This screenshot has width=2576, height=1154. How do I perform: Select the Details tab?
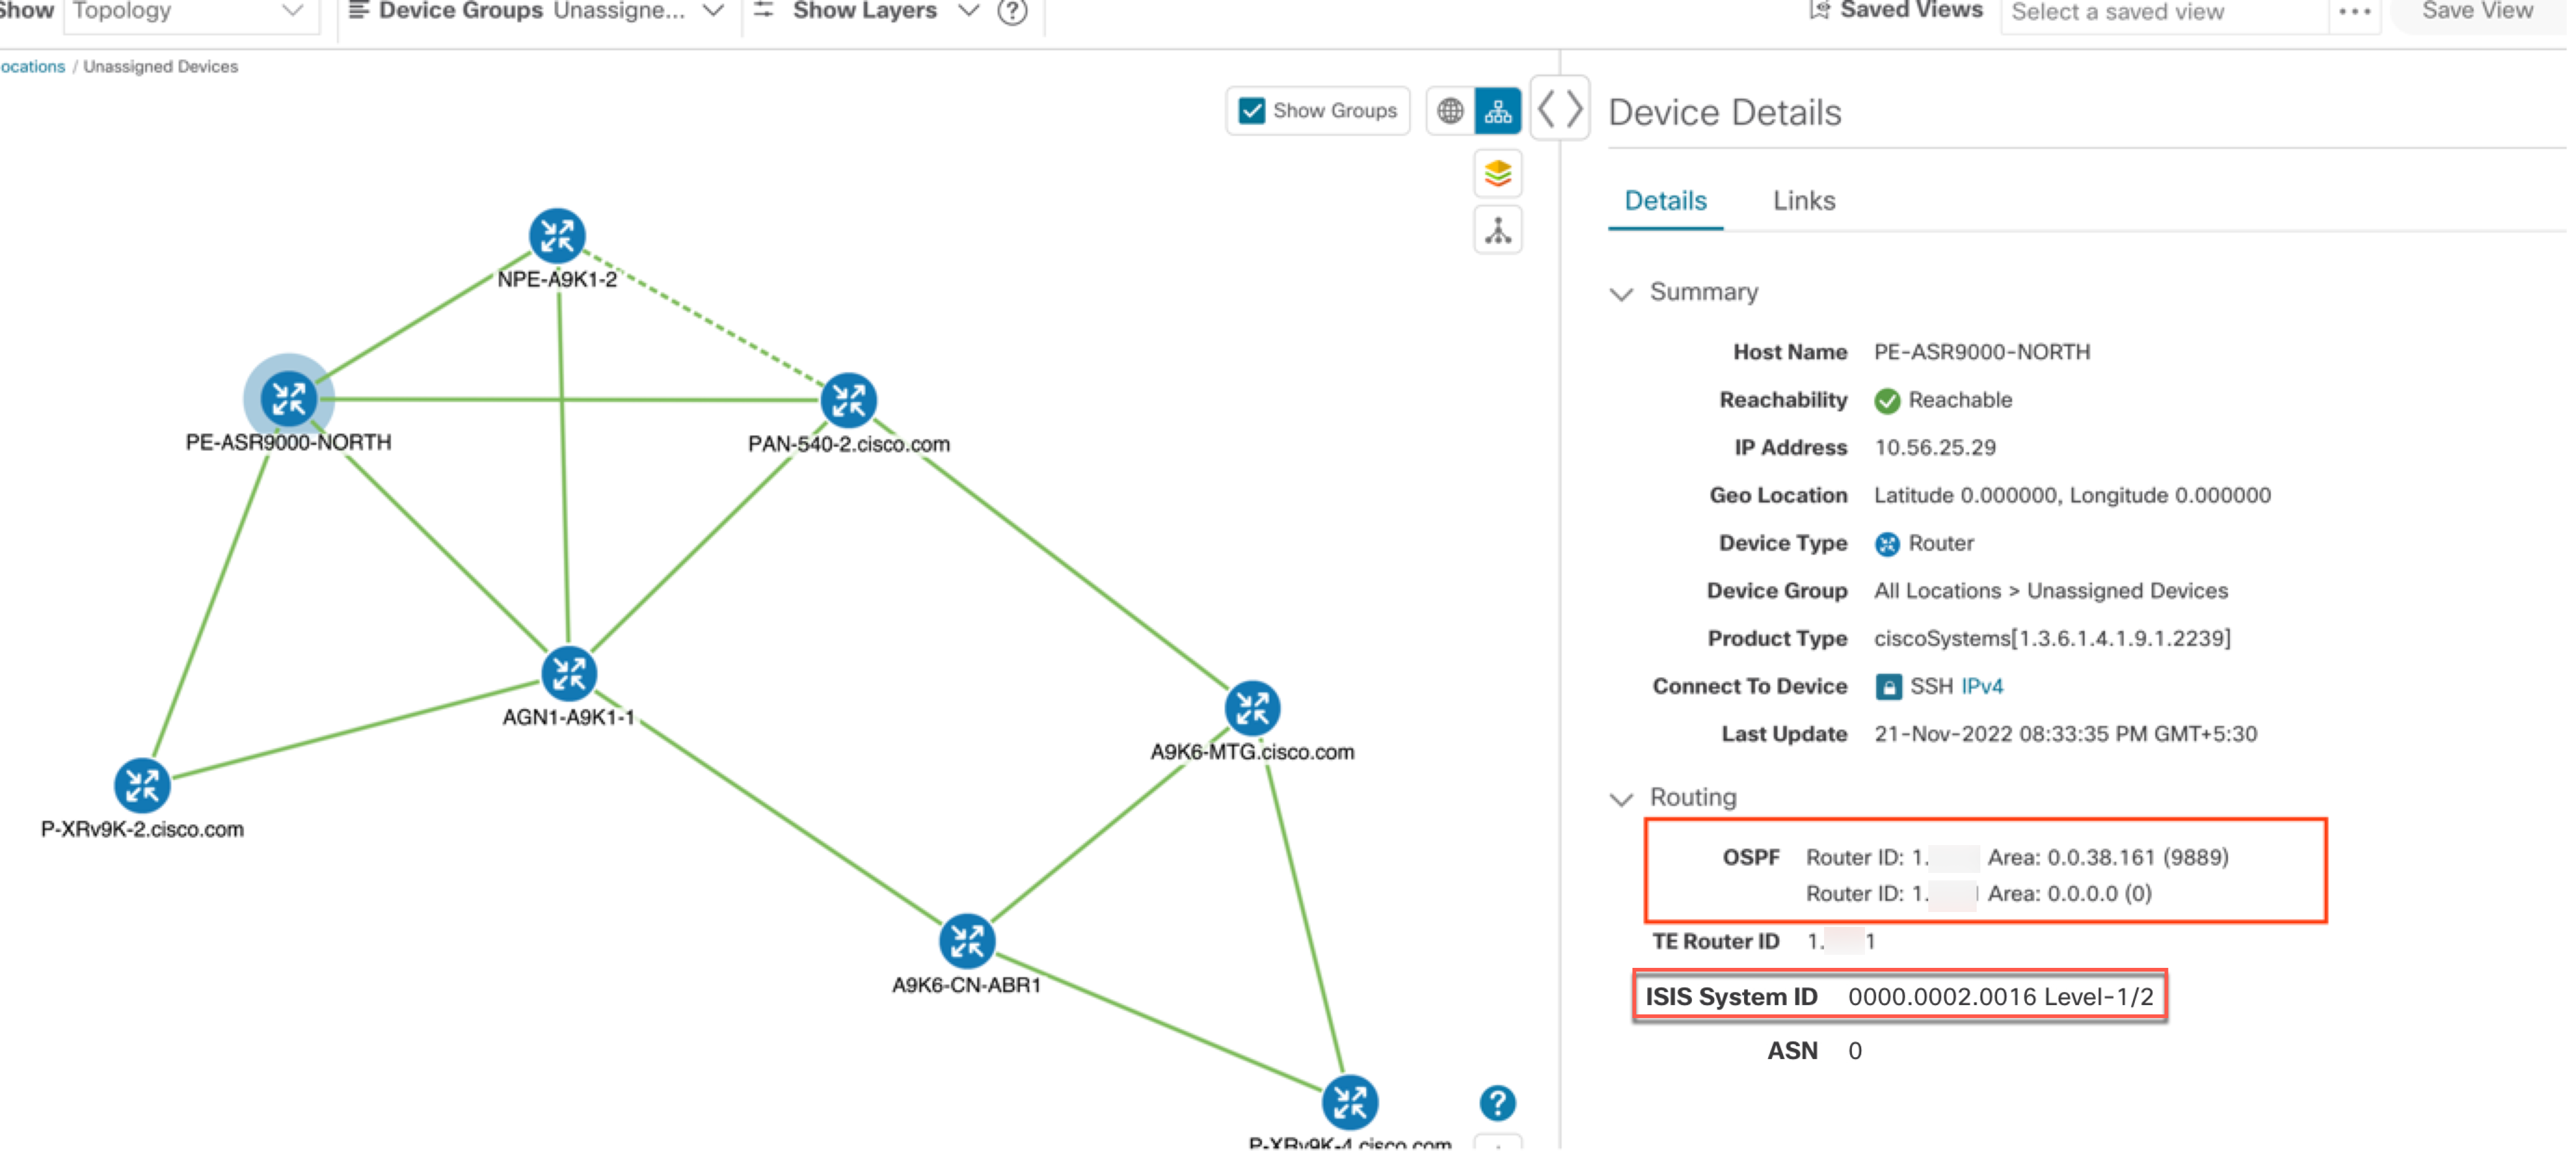1665,200
